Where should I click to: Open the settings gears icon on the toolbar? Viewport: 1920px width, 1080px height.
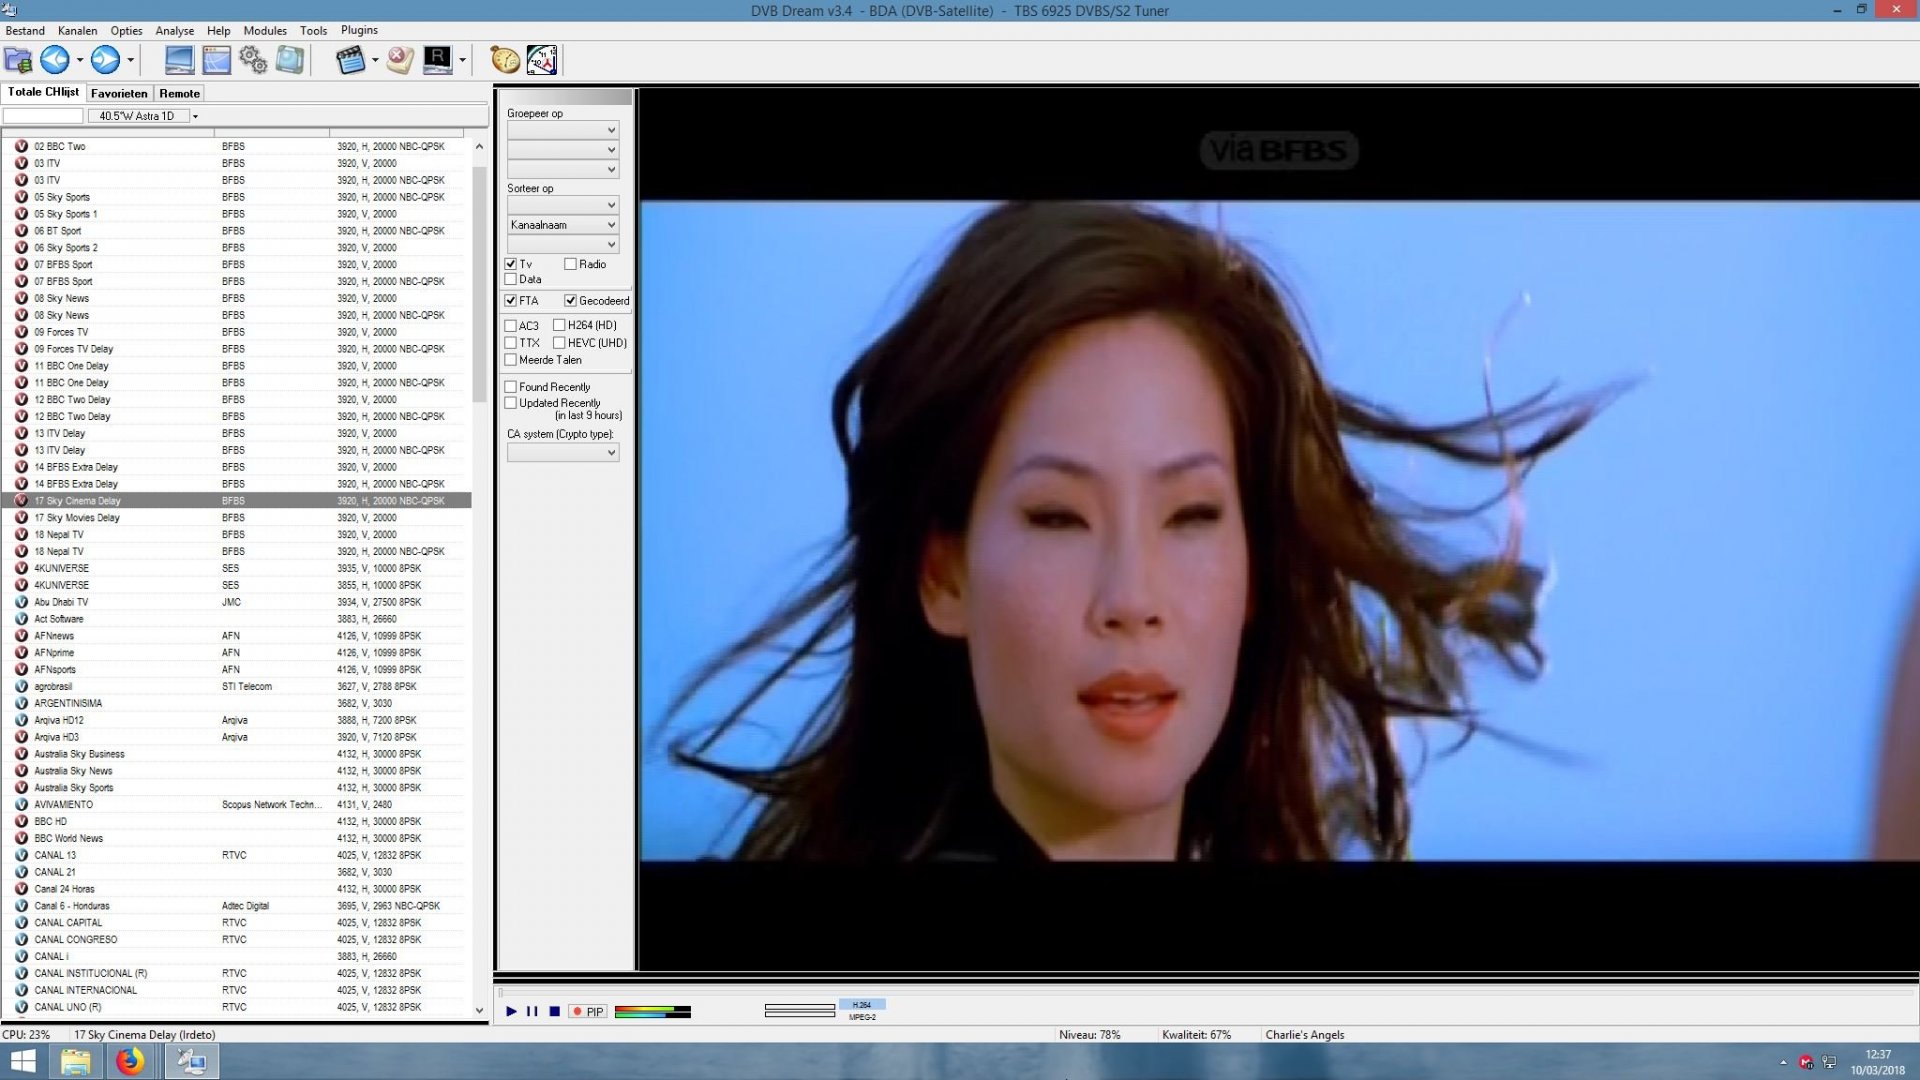[x=252, y=60]
